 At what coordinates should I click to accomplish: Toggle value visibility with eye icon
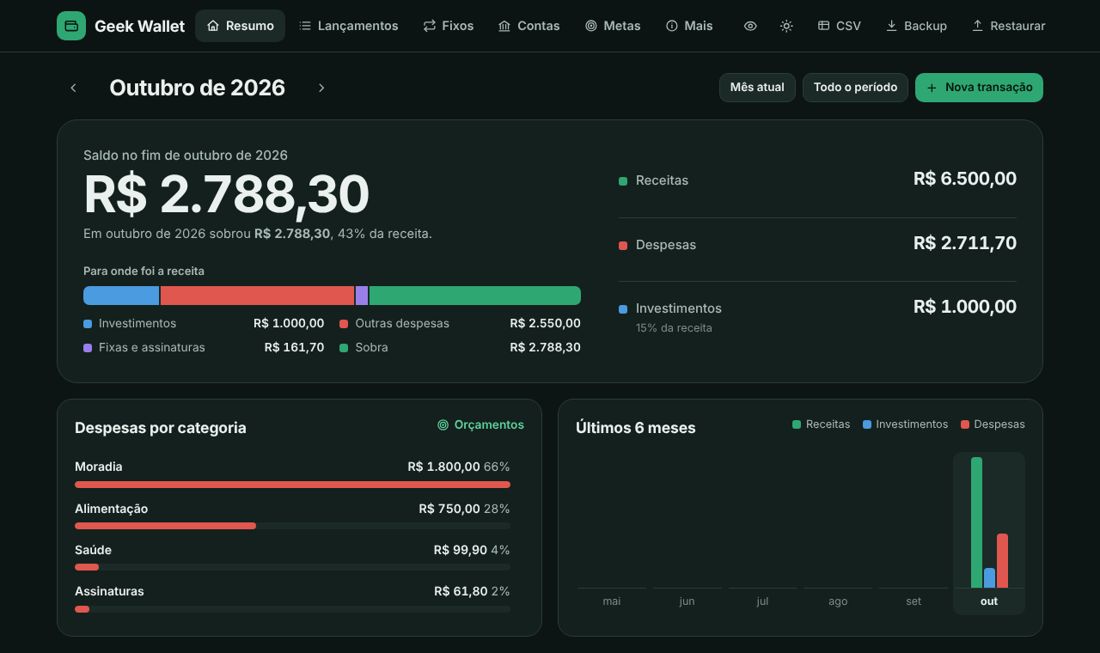click(750, 26)
